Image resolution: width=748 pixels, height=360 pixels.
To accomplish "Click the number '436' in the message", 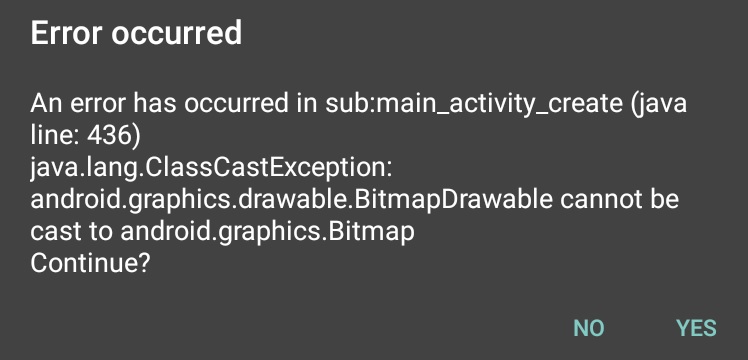I will pyautogui.click(x=108, y=136).
